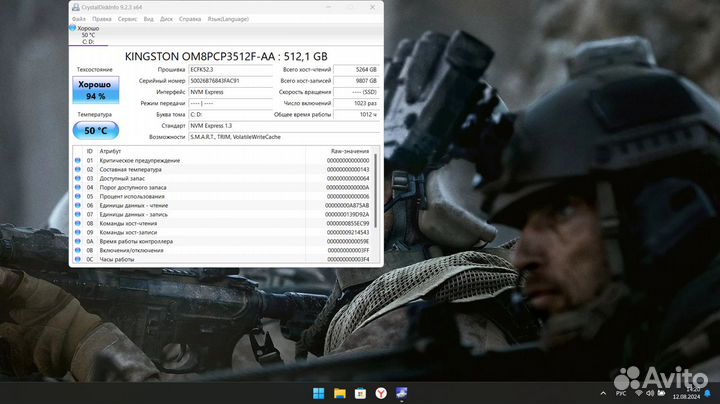Click status icon for Критическое предупреждение

click(78, 161)
